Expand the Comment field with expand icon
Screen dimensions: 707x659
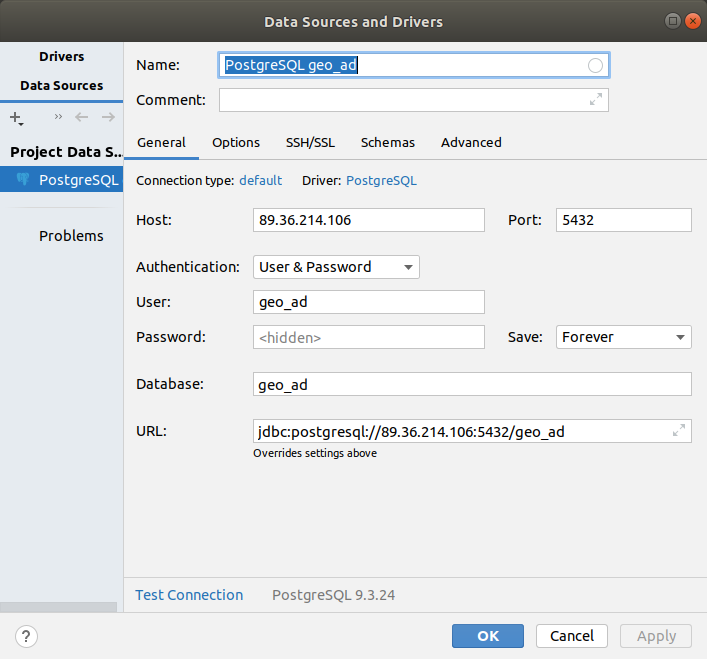coord(596,100)
